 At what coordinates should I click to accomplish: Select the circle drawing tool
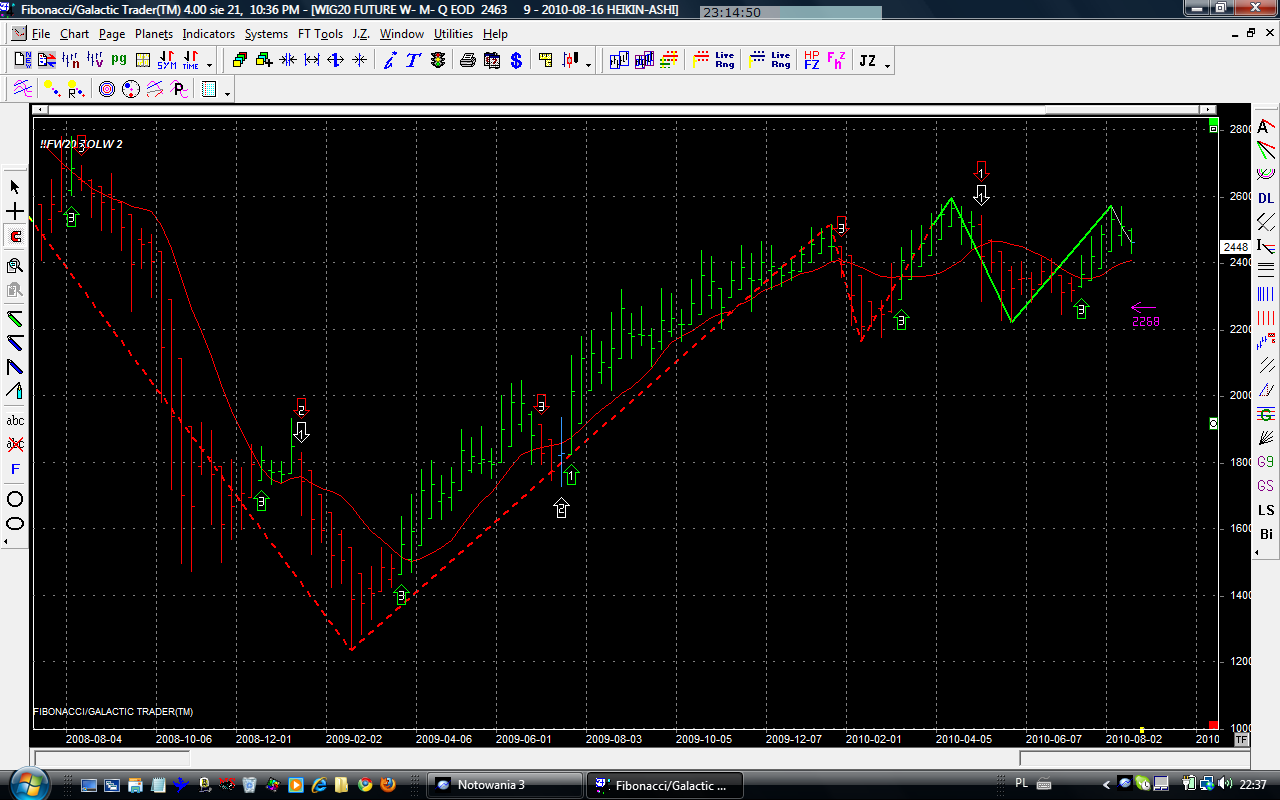coord(15,499)
